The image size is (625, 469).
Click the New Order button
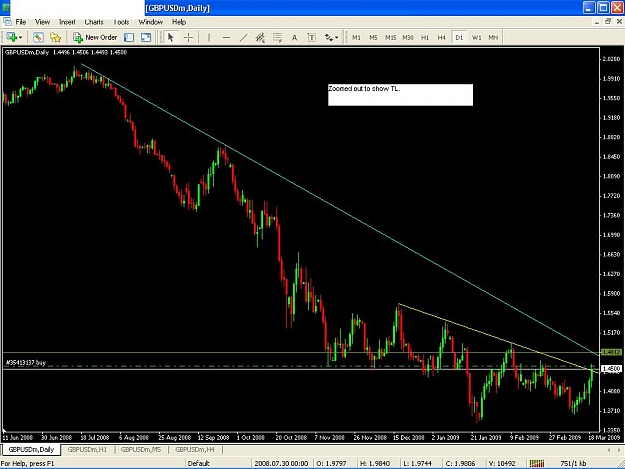95,37
